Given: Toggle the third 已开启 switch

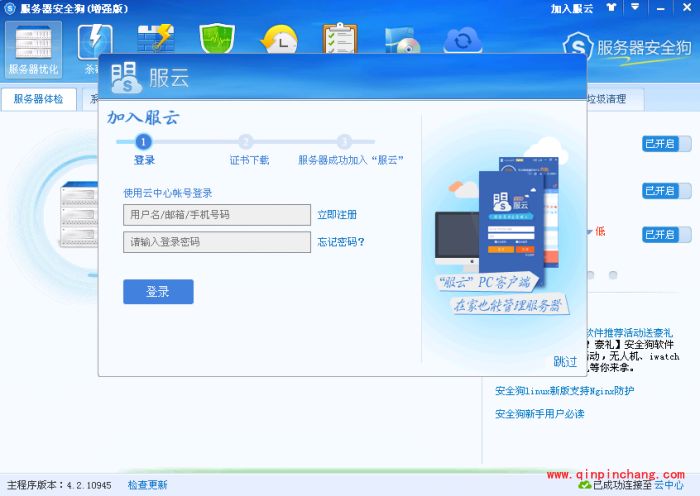Looking at the screenshot, I should tap(667, 234).
